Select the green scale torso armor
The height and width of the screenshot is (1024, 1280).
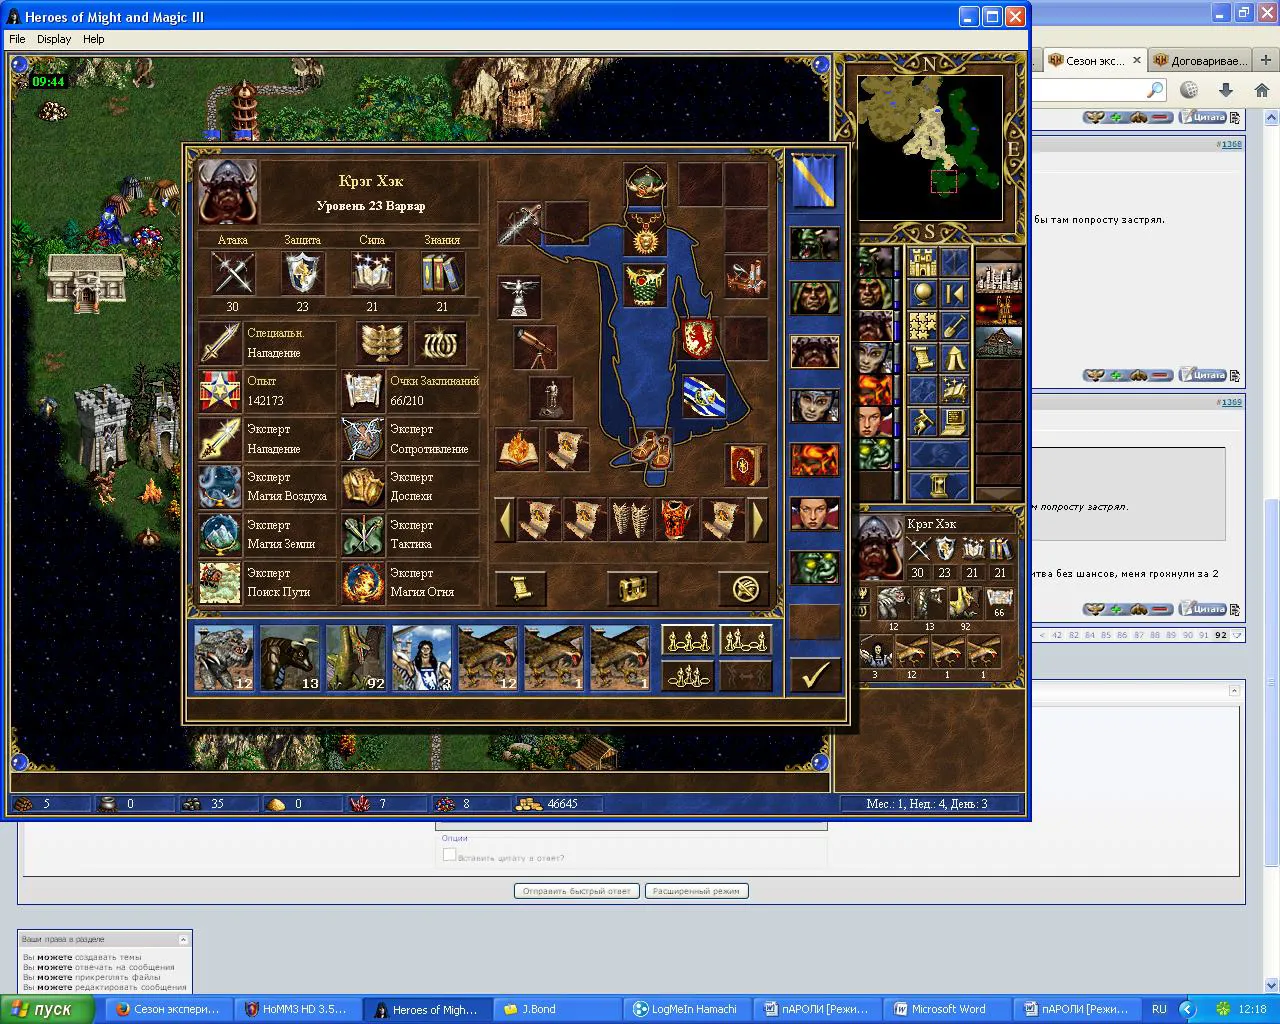point(646,286)
